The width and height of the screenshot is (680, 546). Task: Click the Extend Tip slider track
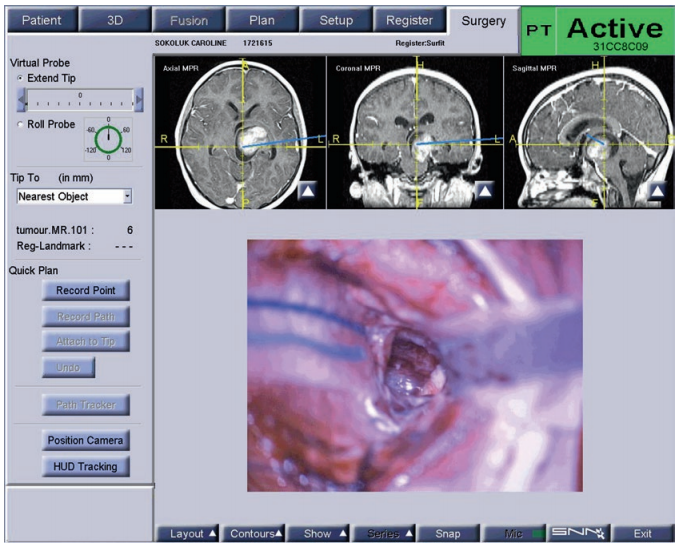(80, 100)
